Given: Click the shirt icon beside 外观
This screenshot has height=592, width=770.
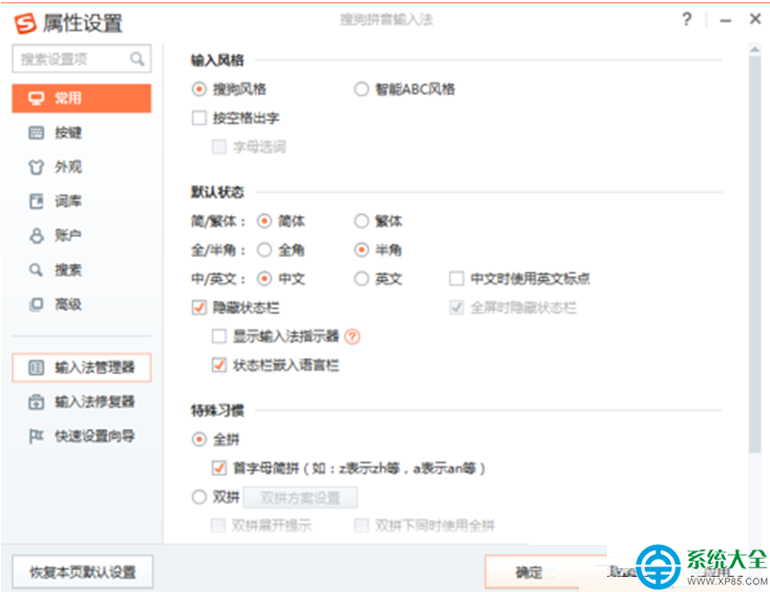Looking at the screenshot, I should (x=36, y=167).
